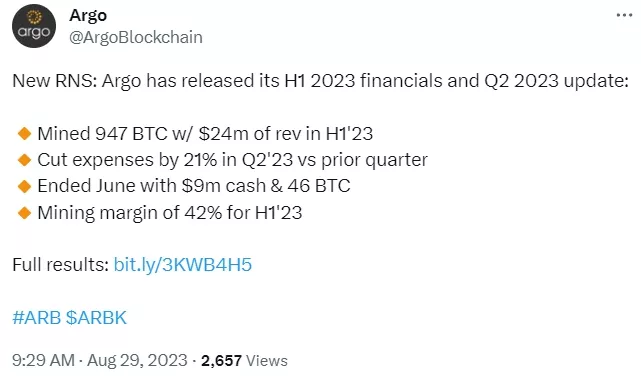Click the orange diamond beside Mining margin
Viewport: 641px width, 376px height.
point(25,213)
